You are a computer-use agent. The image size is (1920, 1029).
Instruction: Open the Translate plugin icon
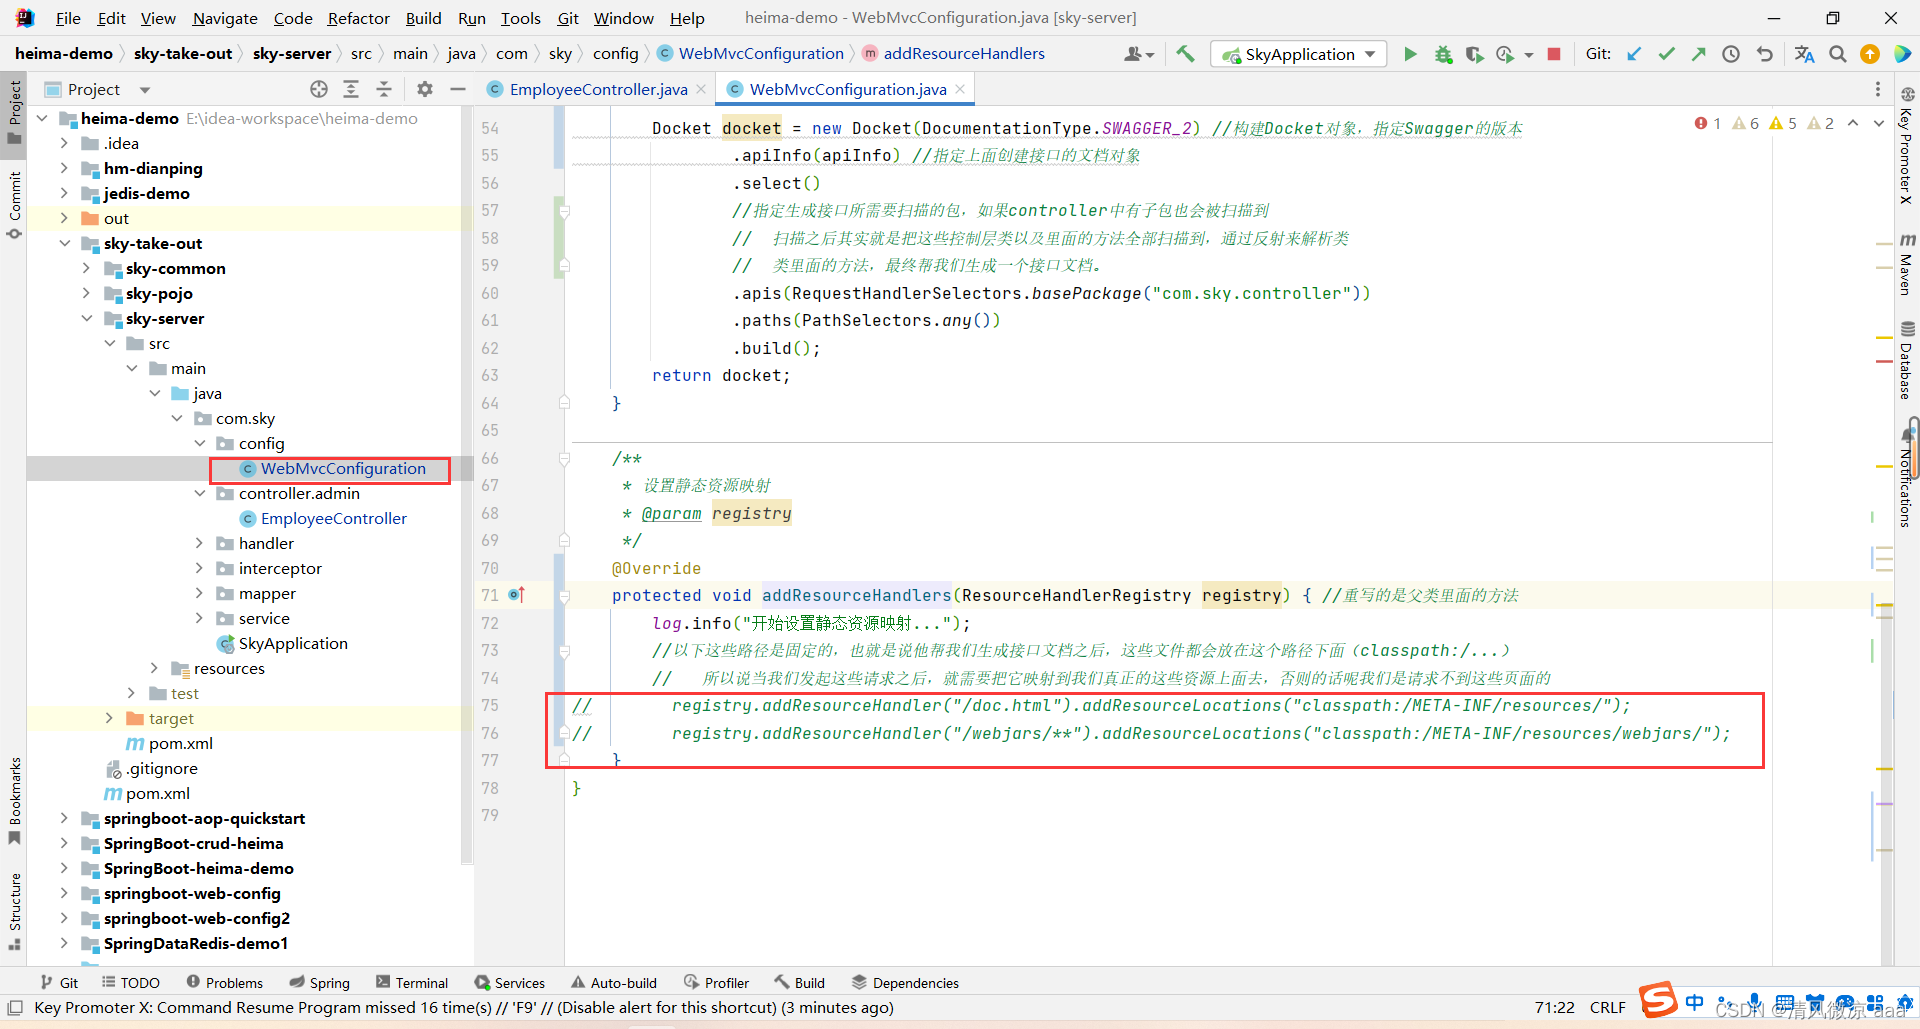1804,54
